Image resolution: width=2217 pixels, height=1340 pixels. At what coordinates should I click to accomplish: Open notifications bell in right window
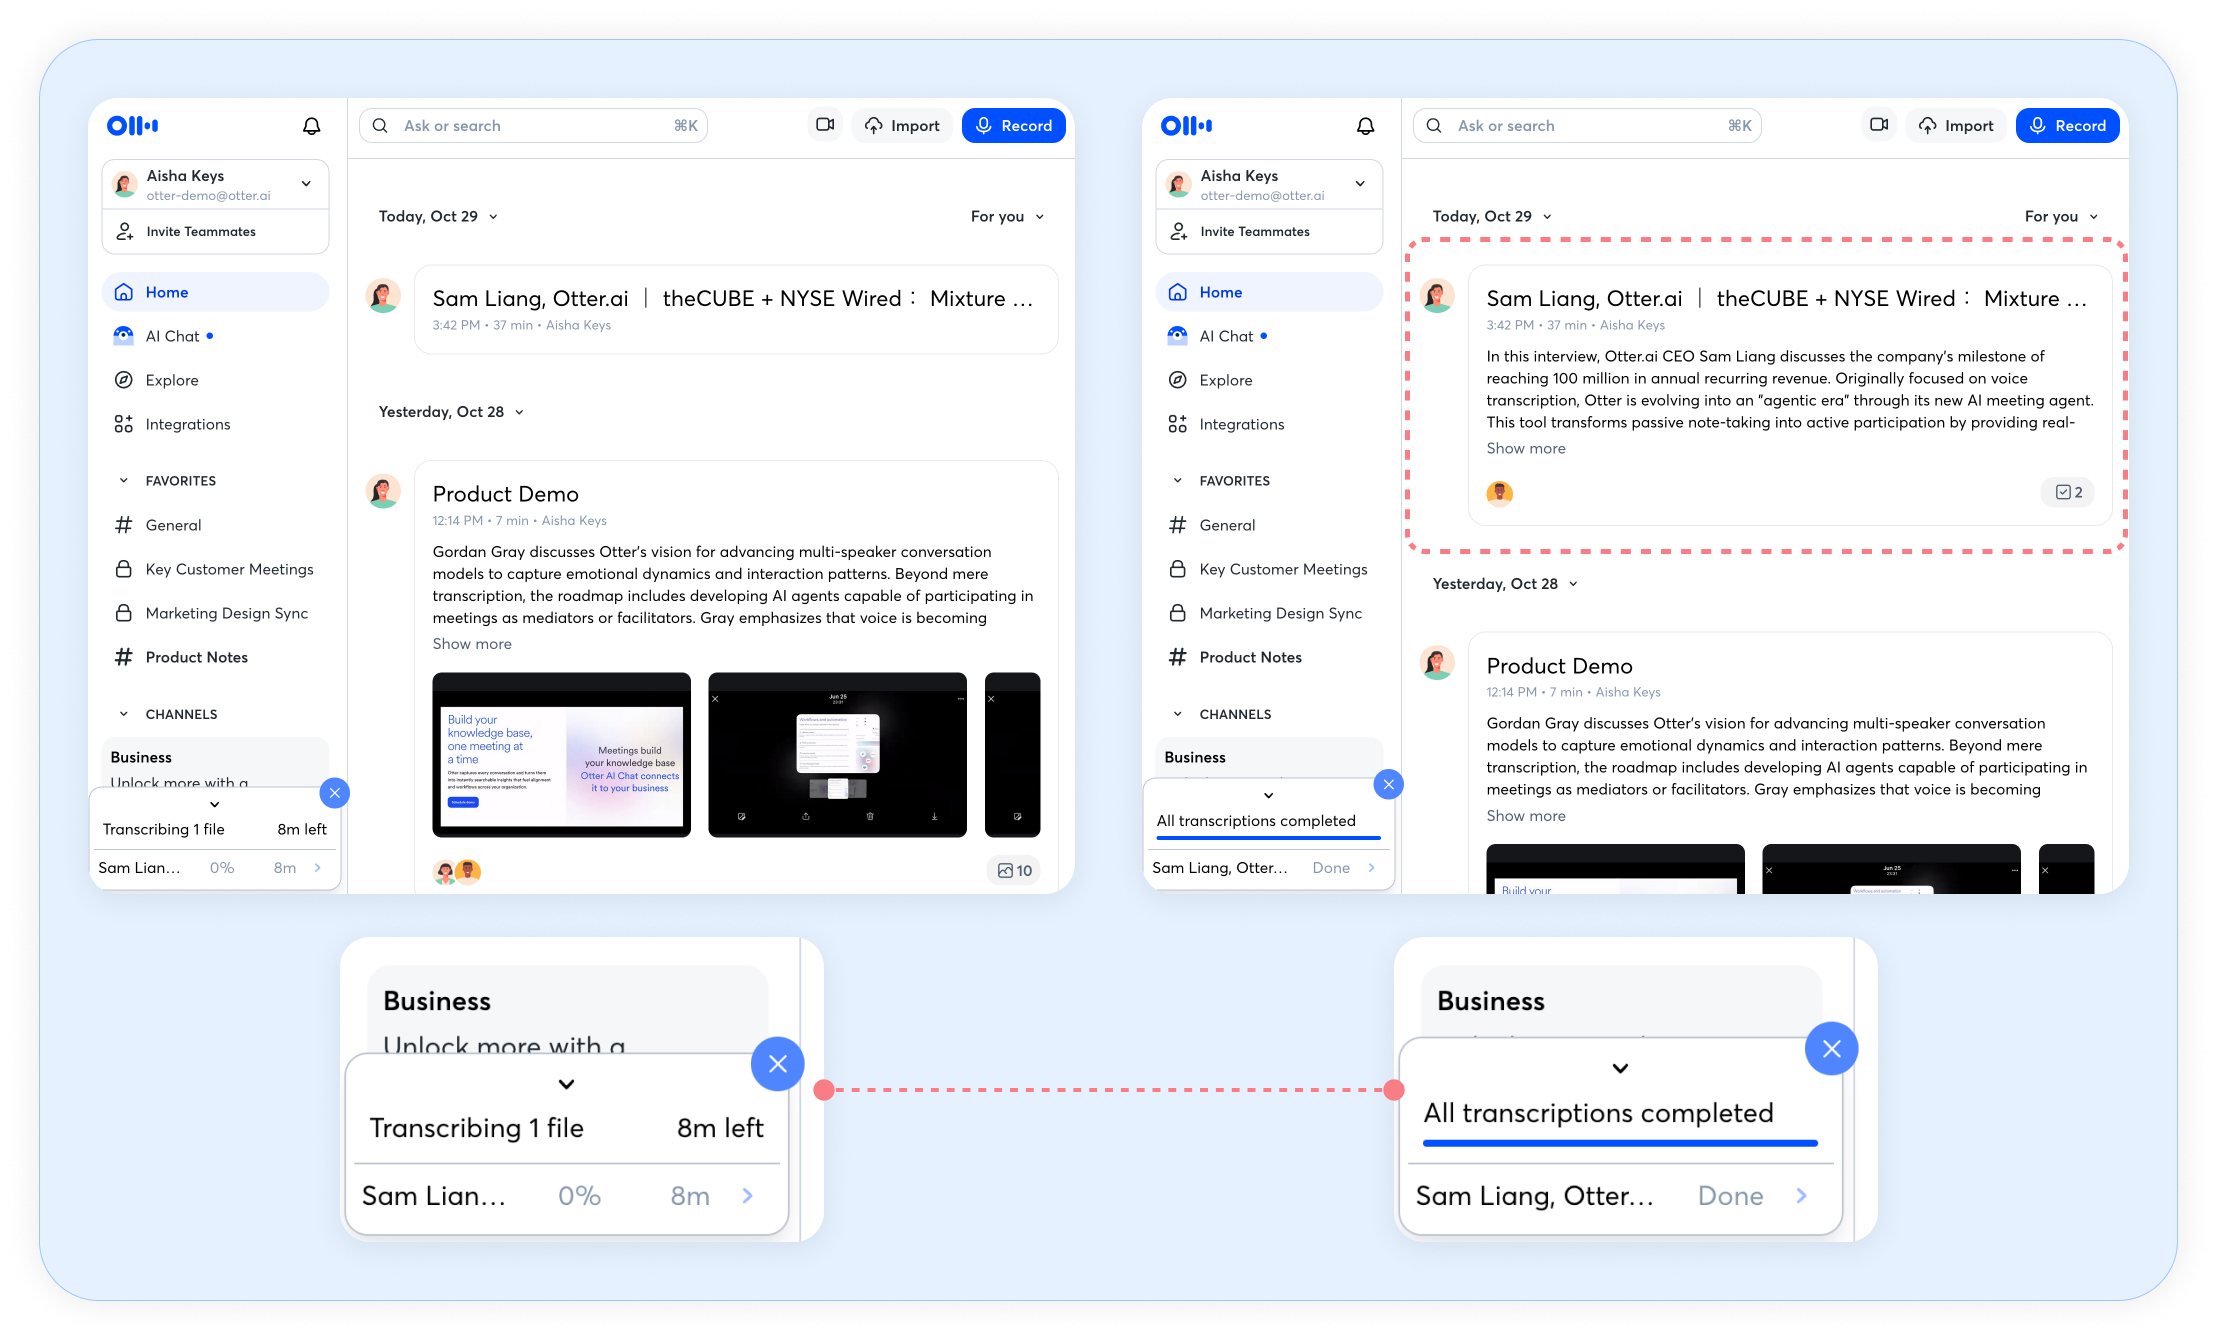(x=1366, y=126)
